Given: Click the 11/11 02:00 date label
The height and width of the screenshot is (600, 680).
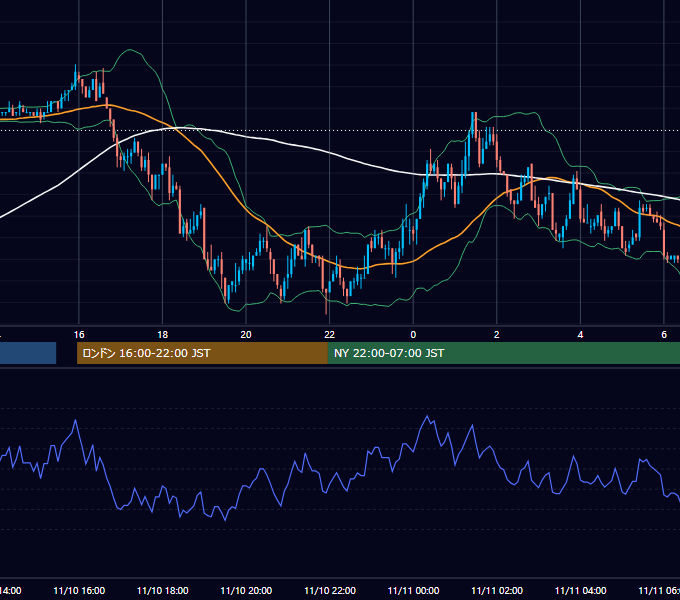Looking at the screenshot, I should [x=497, y=591].
